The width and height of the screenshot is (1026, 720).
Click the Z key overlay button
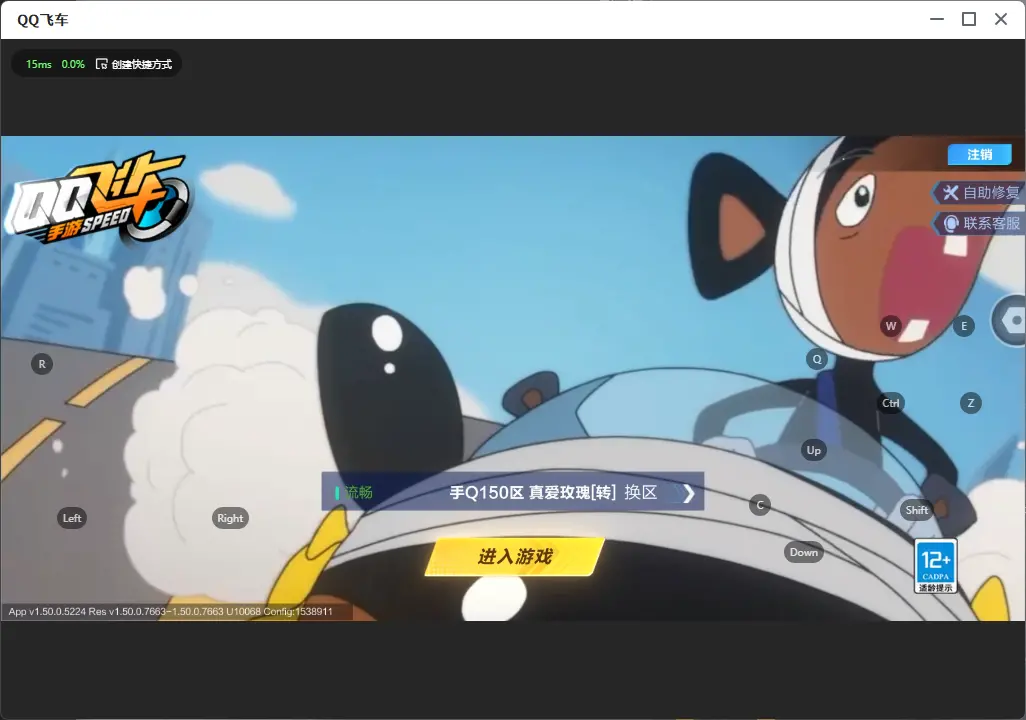971,403
